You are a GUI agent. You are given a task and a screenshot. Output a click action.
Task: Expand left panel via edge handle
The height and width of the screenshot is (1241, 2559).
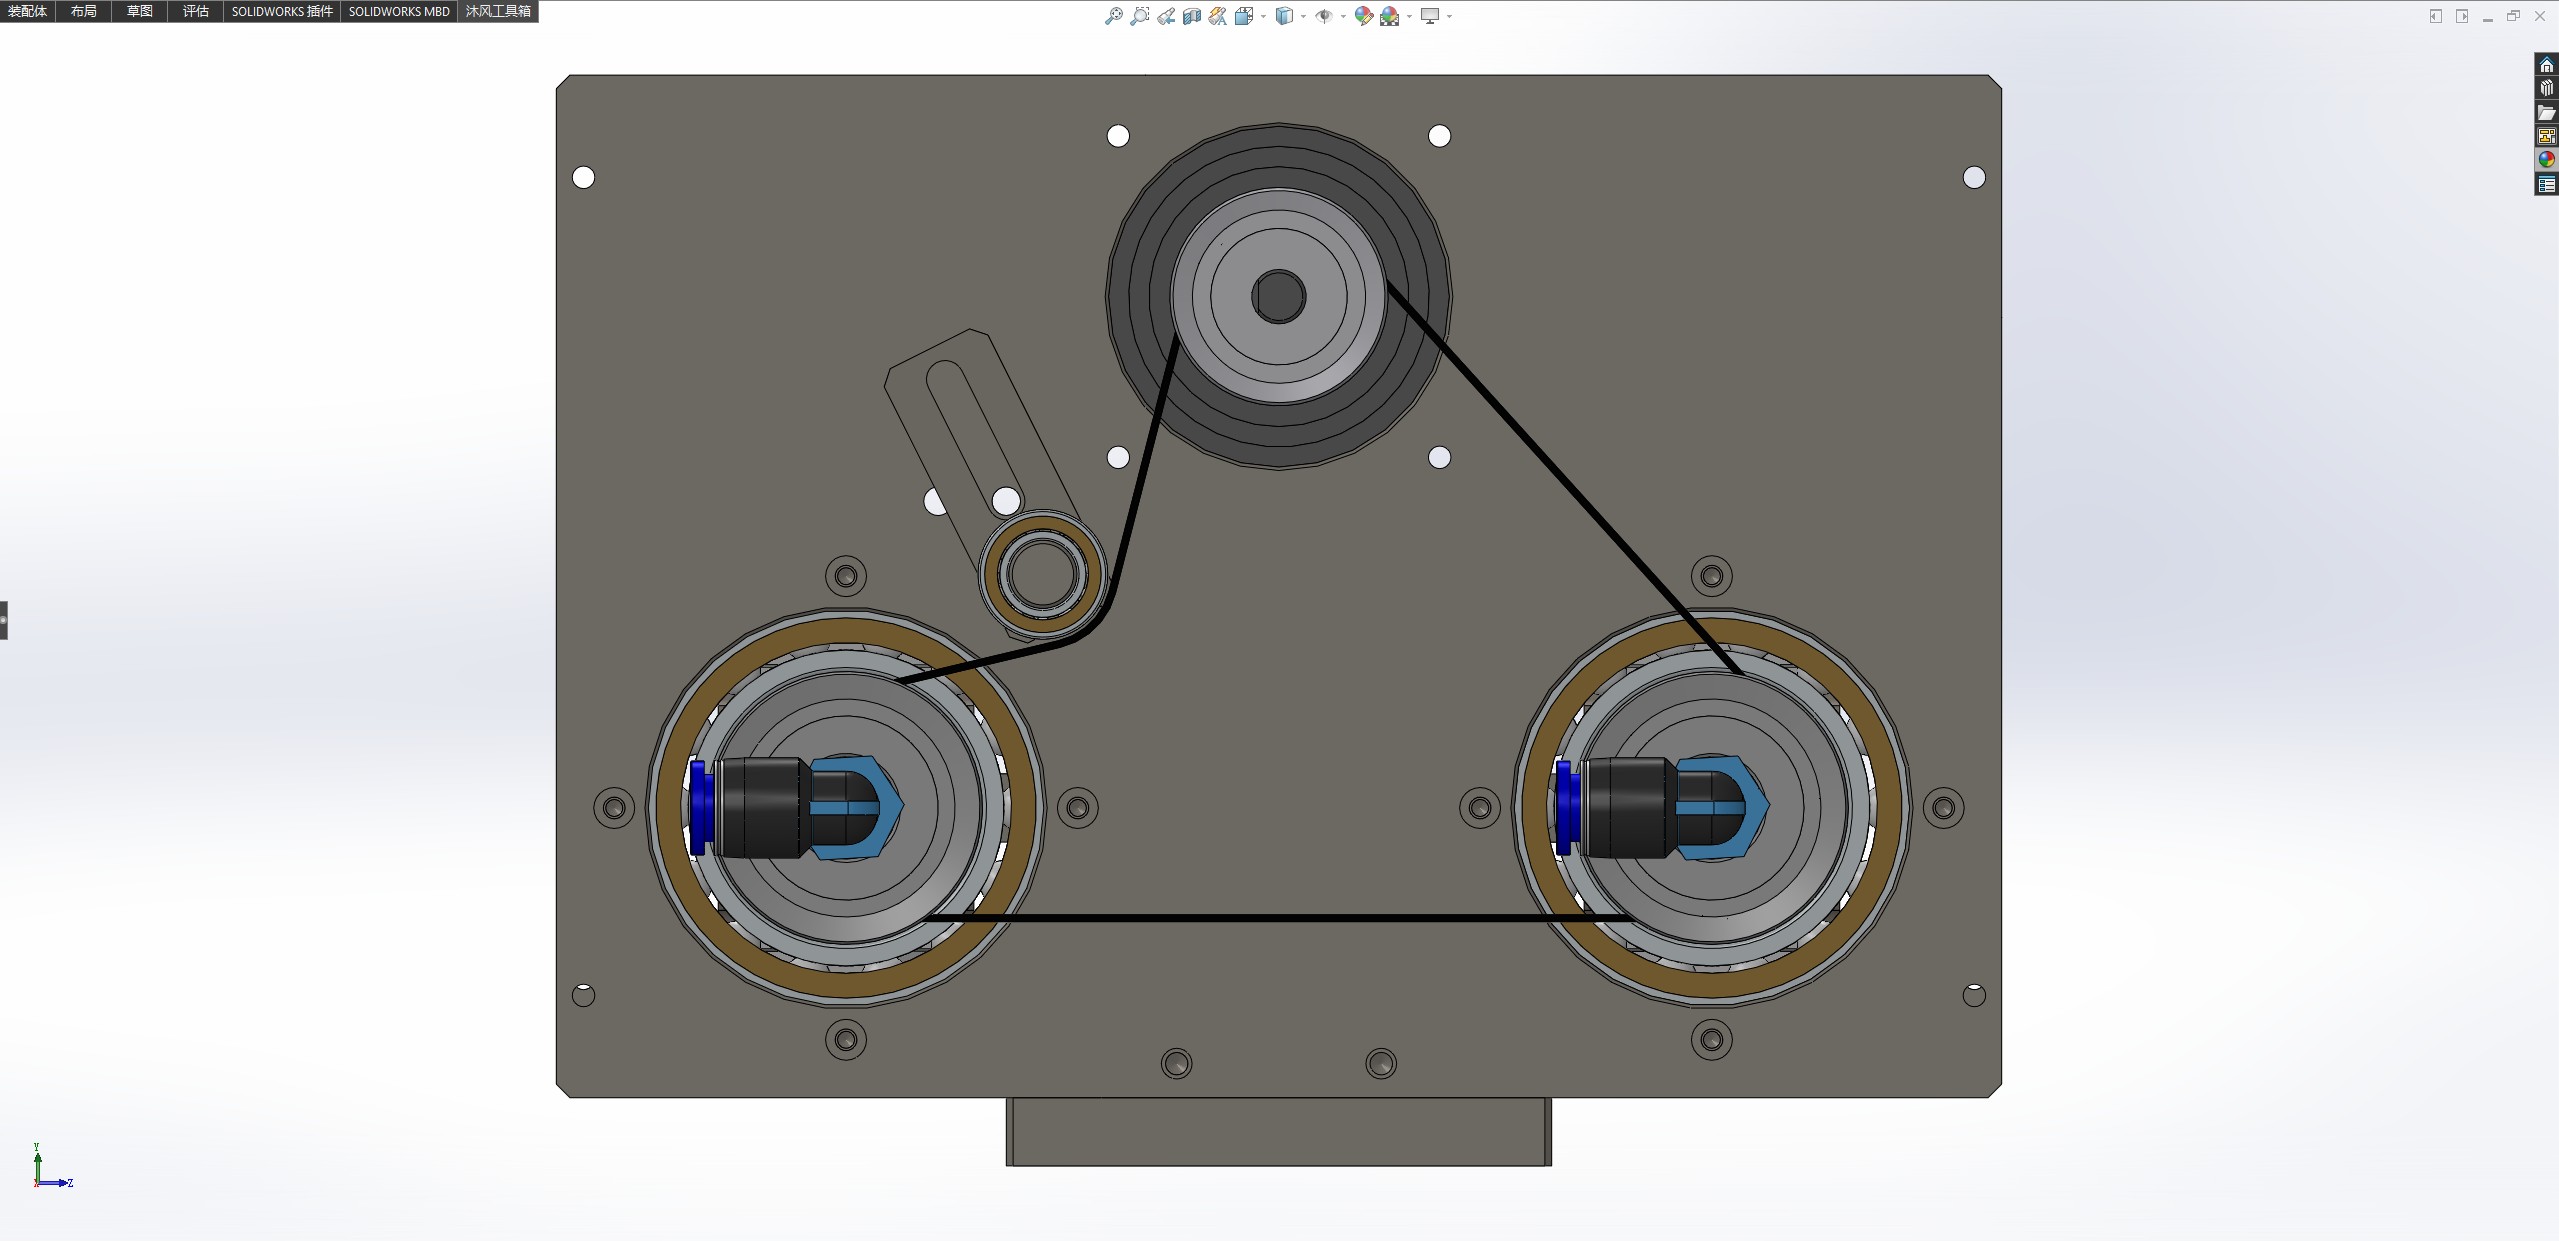pos(4,620)
